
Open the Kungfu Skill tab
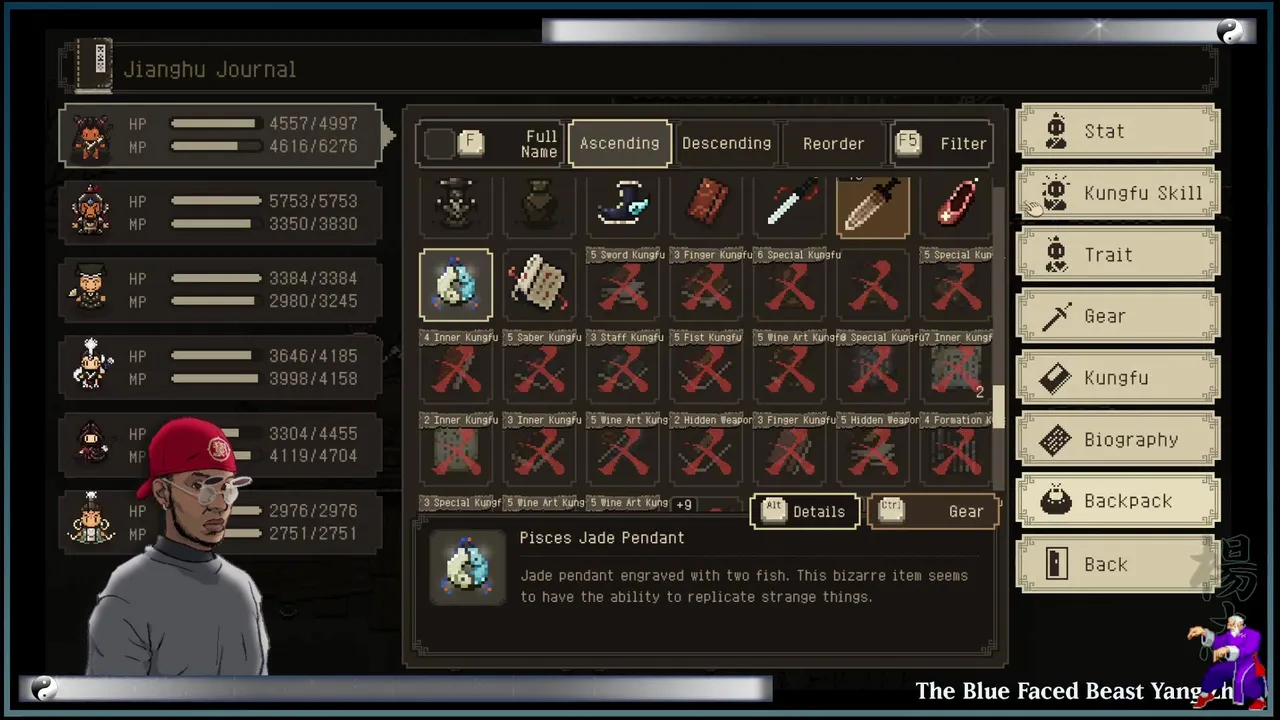[1118, 193]
